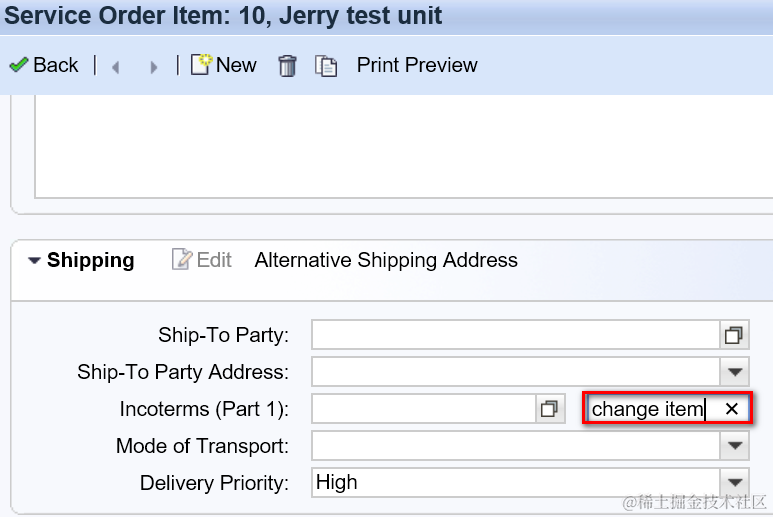
Task: Open Ship-To Party Address dropdown
Action: click(x=735, y=372)
